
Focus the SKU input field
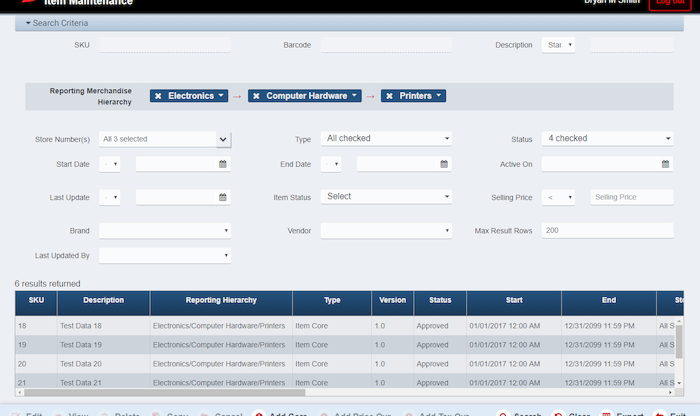165,45
